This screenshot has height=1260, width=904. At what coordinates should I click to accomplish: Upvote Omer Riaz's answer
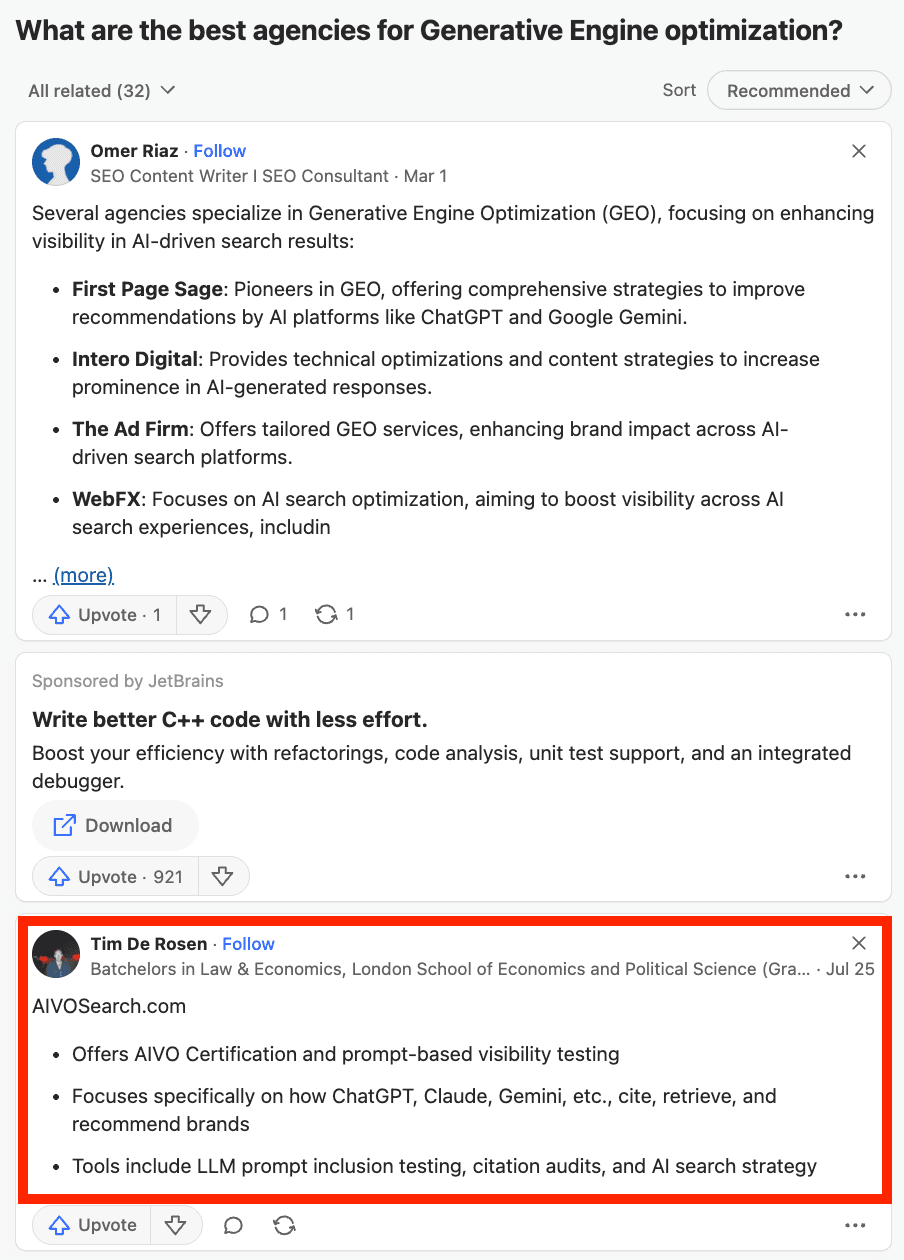105,615
